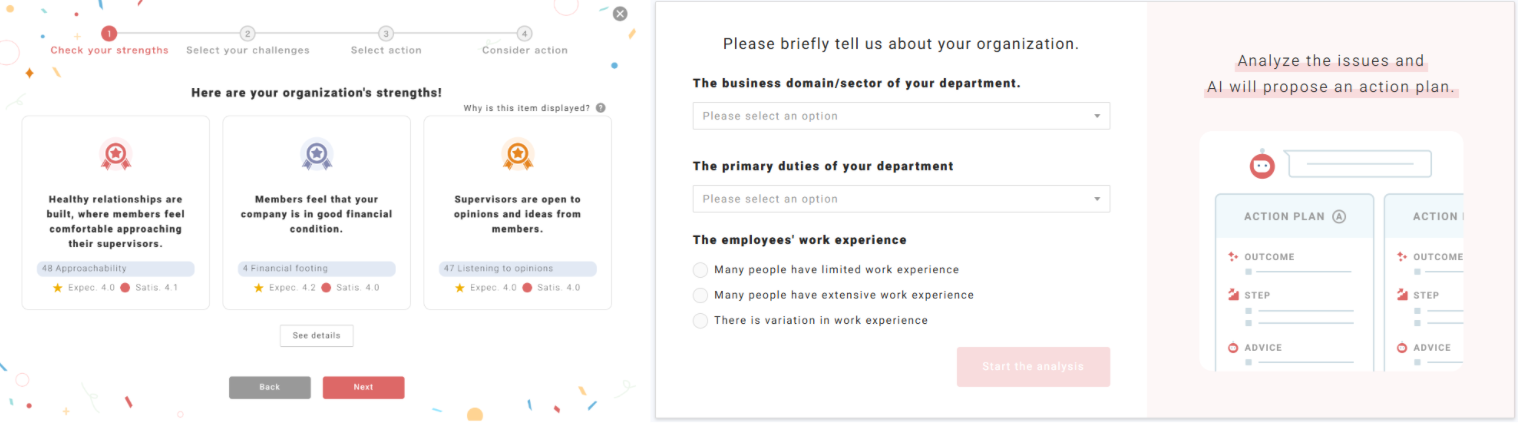Image resolution: width=1519 pixels, height=423 pixels.
Task: Open the business domain/sector dropdown
Action: click(x=900, y=116)
